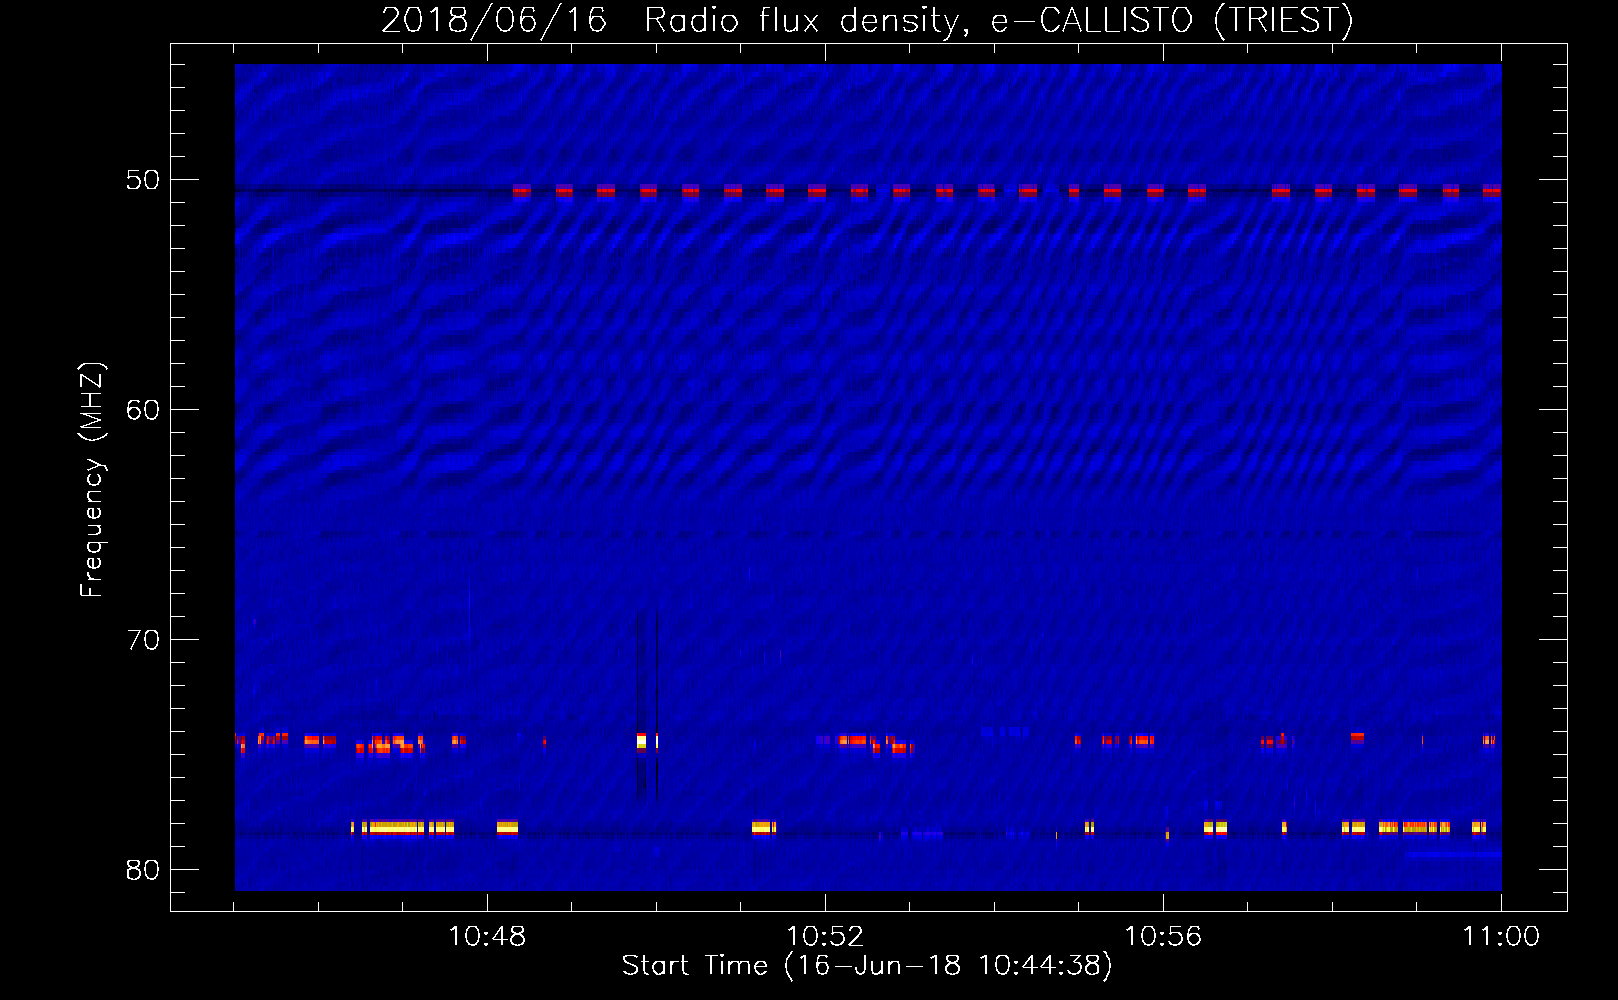This screenshot has height=1000, width=1618.
Task: Click the time axis label '10:48'
Action: [487, 936]
